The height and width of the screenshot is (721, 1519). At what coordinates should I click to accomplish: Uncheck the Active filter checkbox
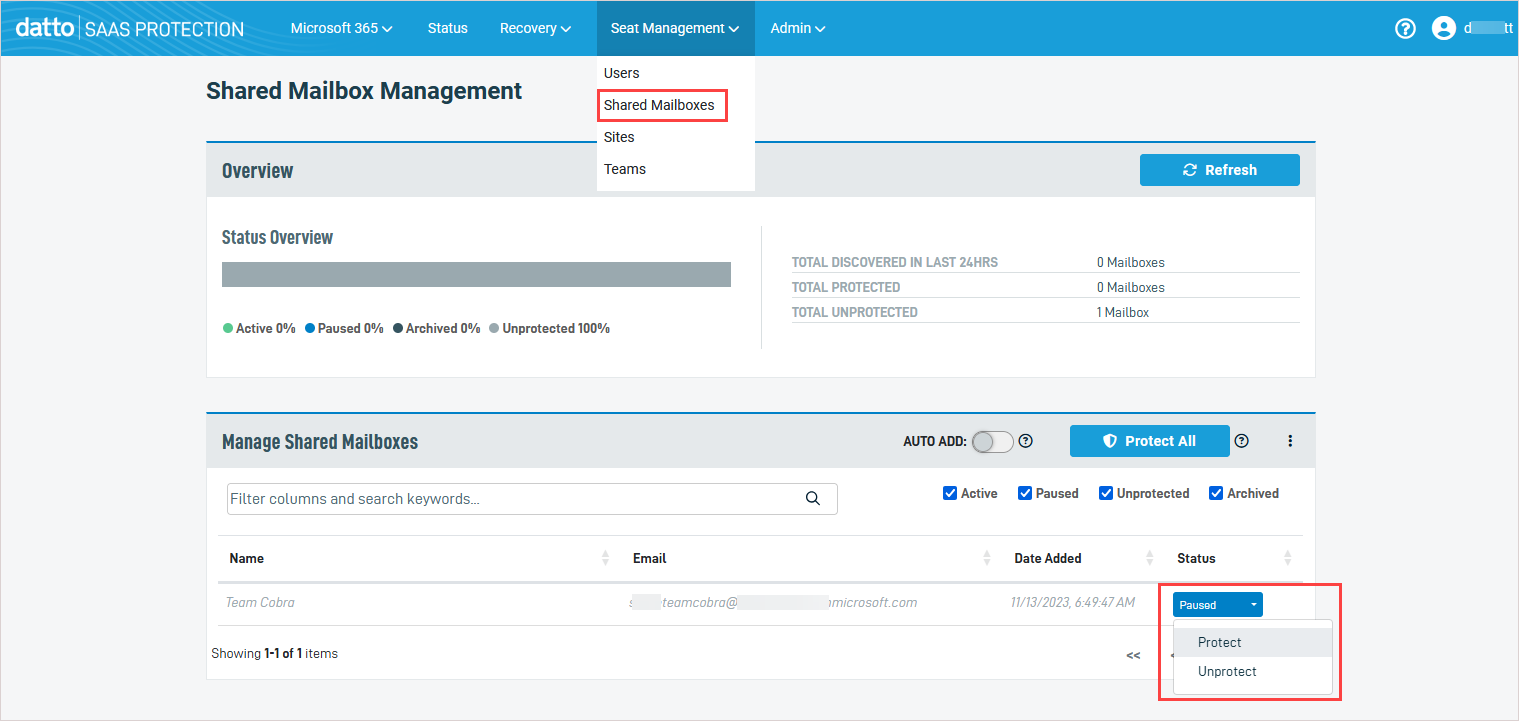[950, 493]
